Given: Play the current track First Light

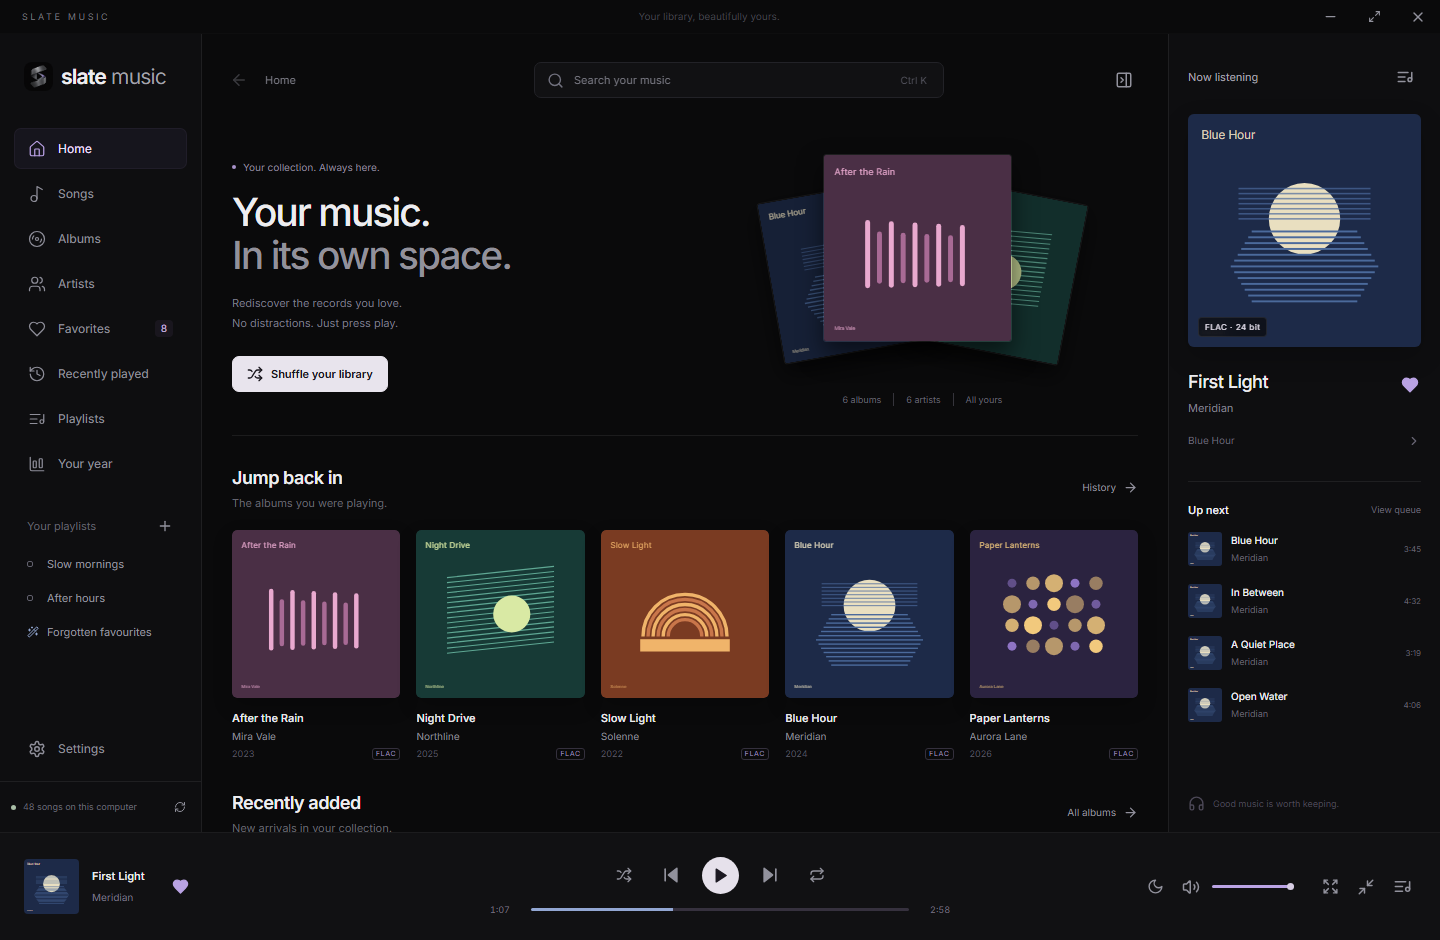Looking at the screenshot, I should [x=720, y=875].
